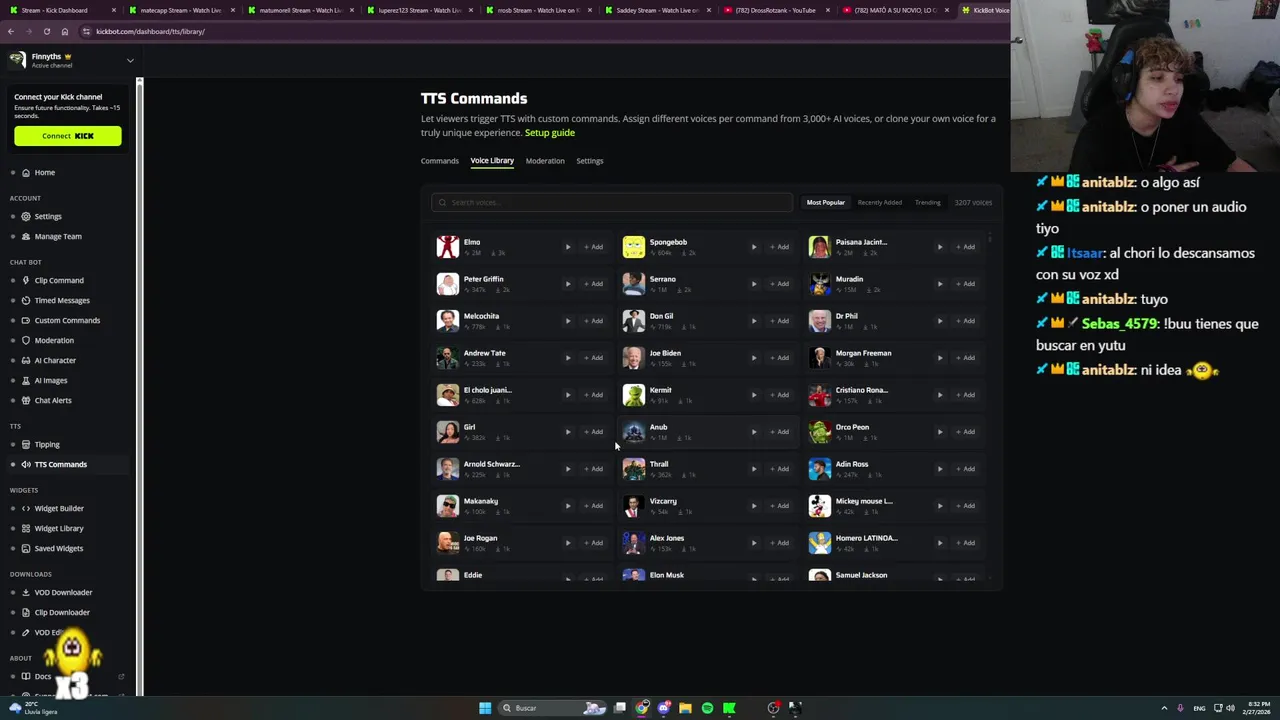Reload the page with browser refresh button

pyautogui.click(x=46, y=32)
